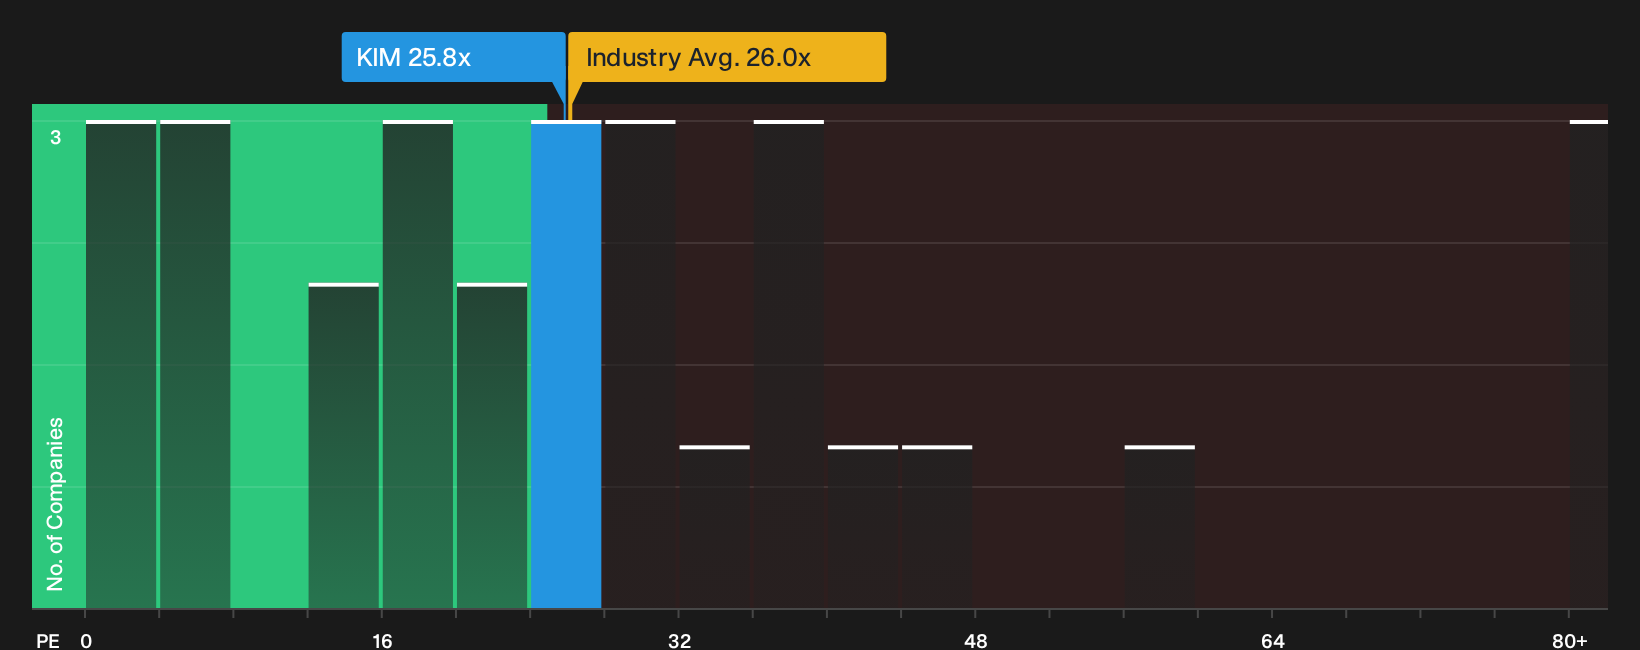
Task: Click the Industry Avg. 26.0x label
Action: click(x=727, y=57)
